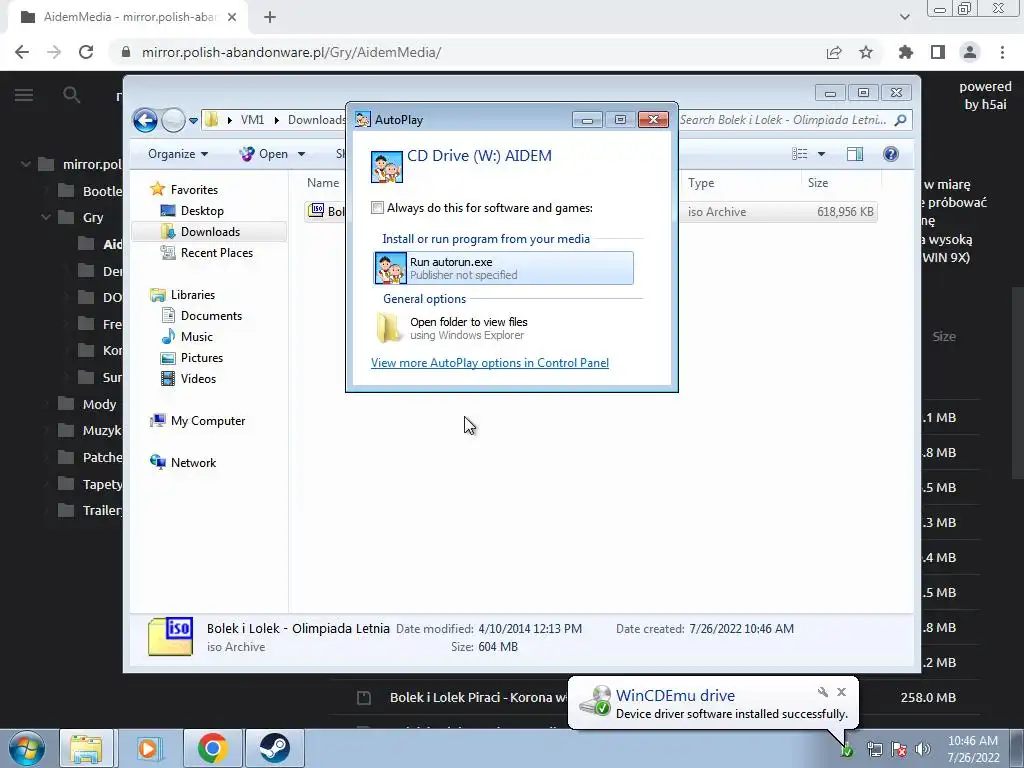Image resolution: width=1024 pixels, height=768 pixels.
Task: Open a new browser tab
Action: tap(270, 18)
